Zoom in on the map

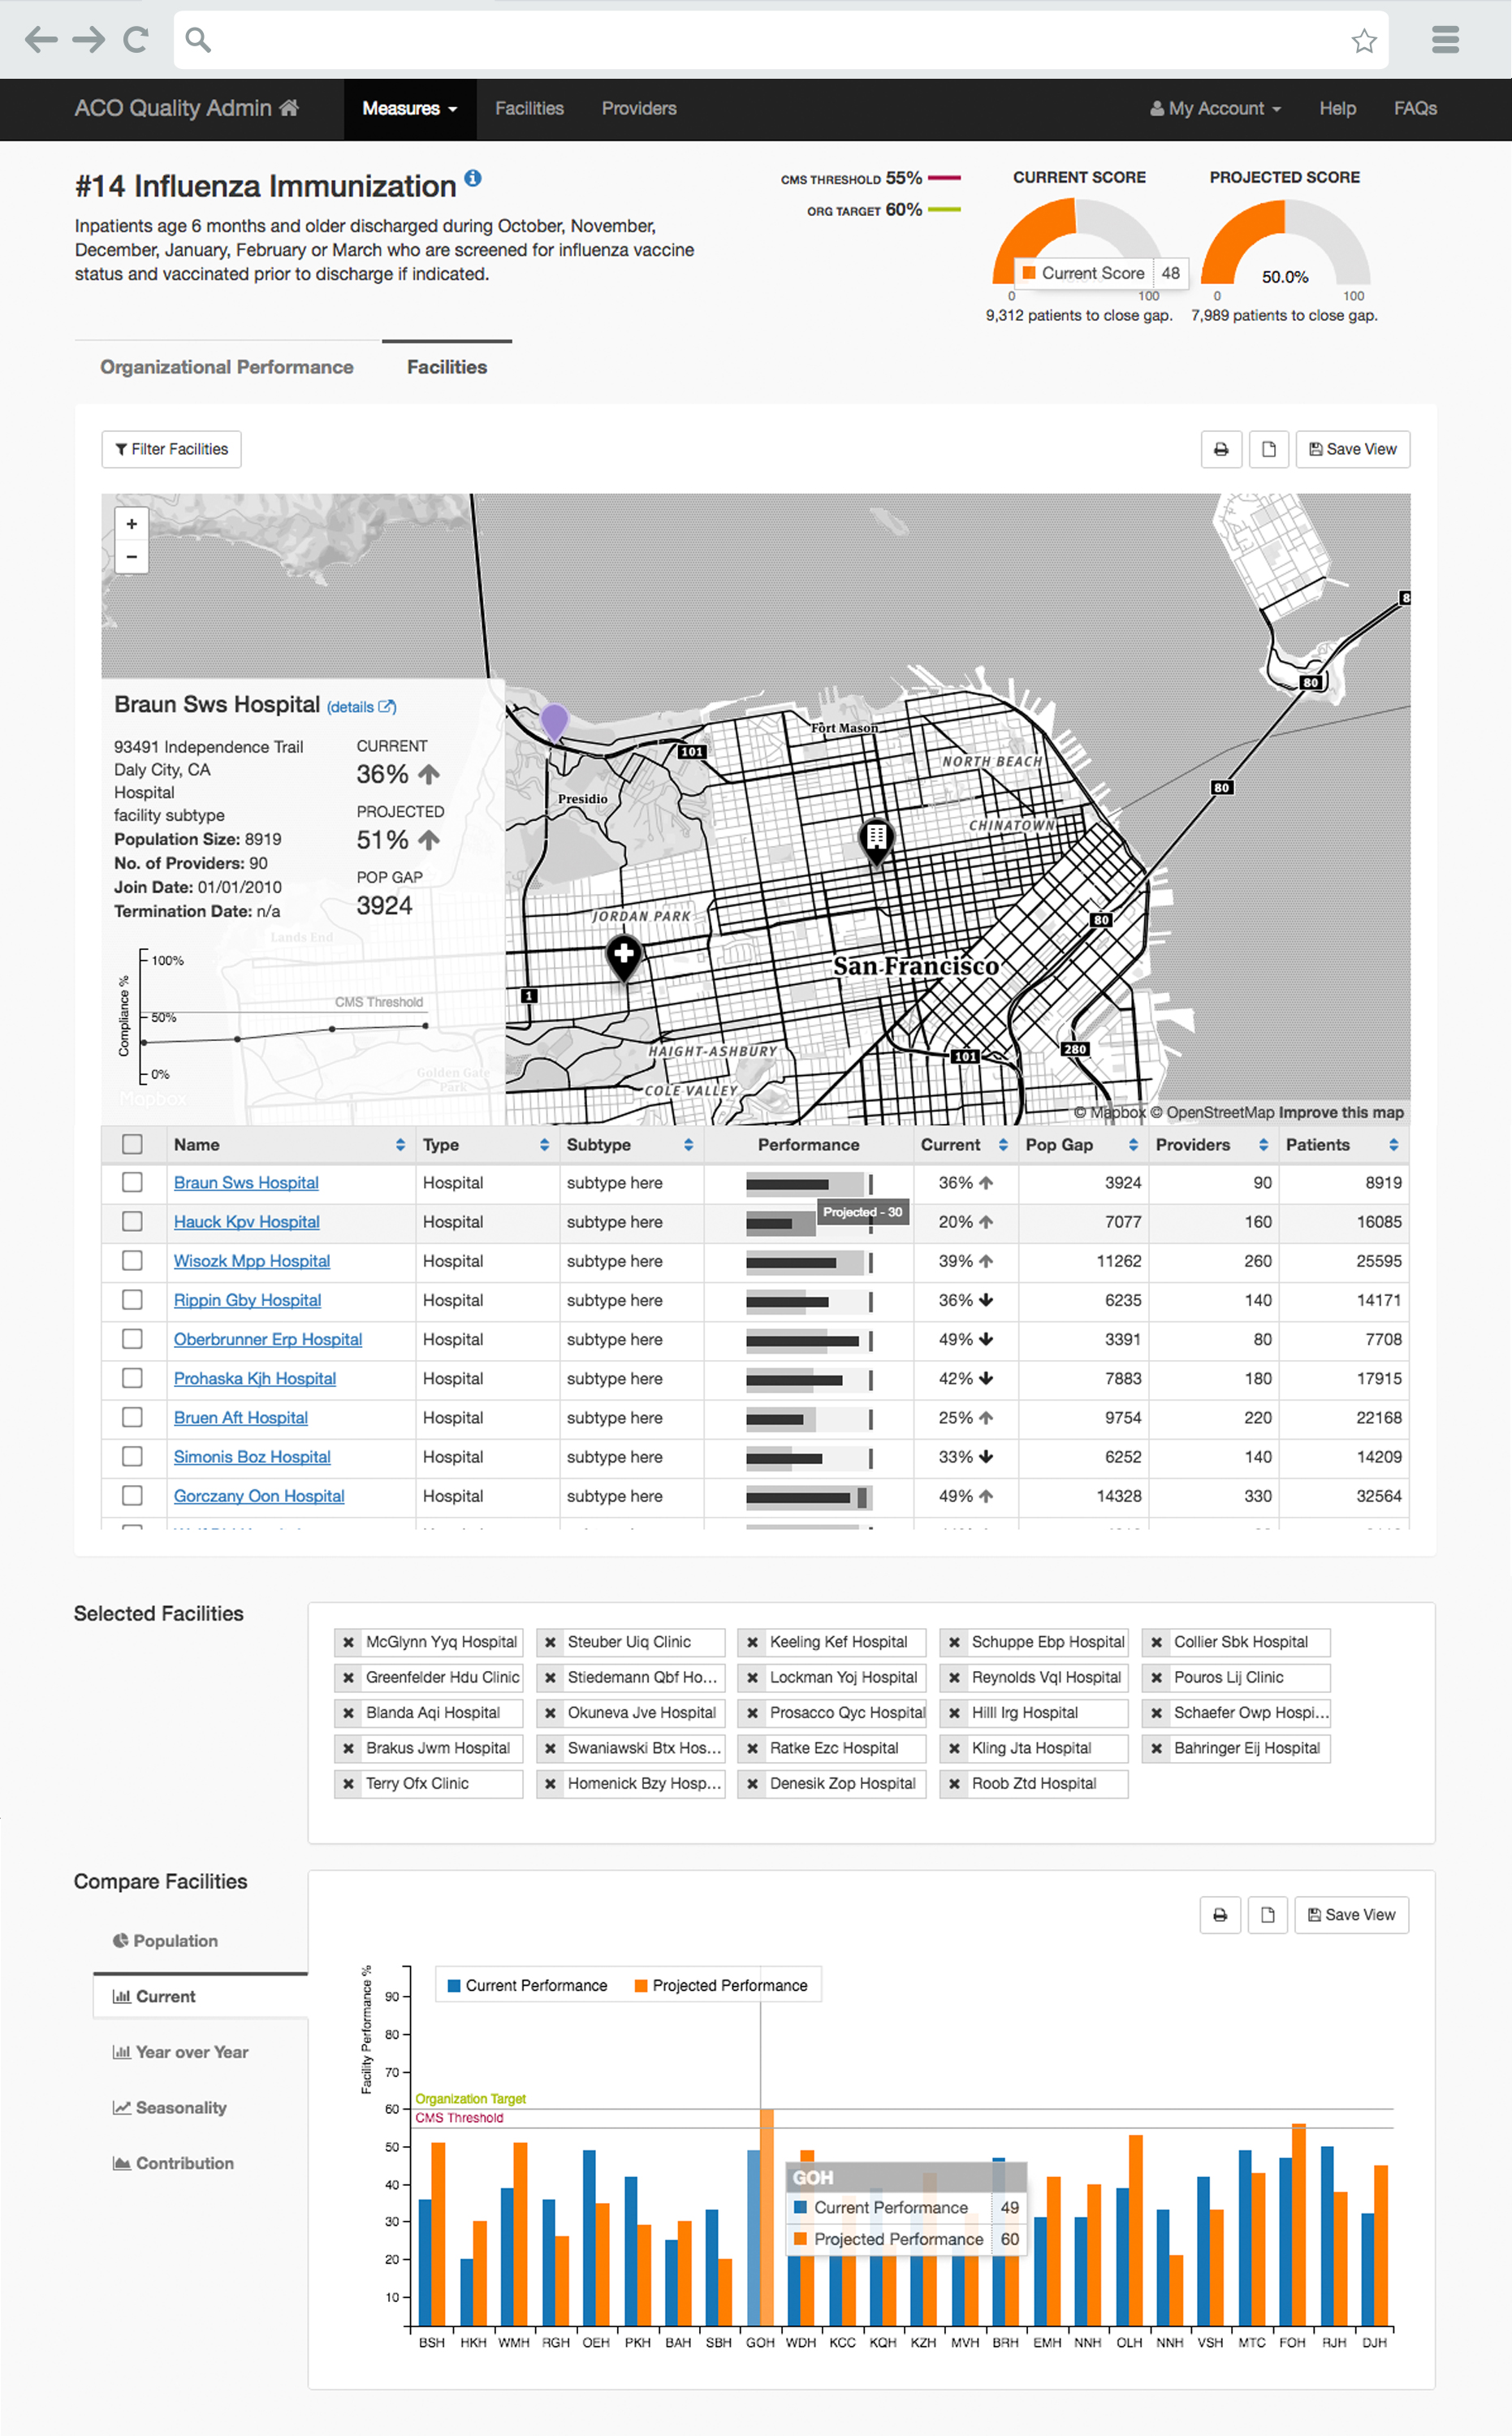(131, 524)
